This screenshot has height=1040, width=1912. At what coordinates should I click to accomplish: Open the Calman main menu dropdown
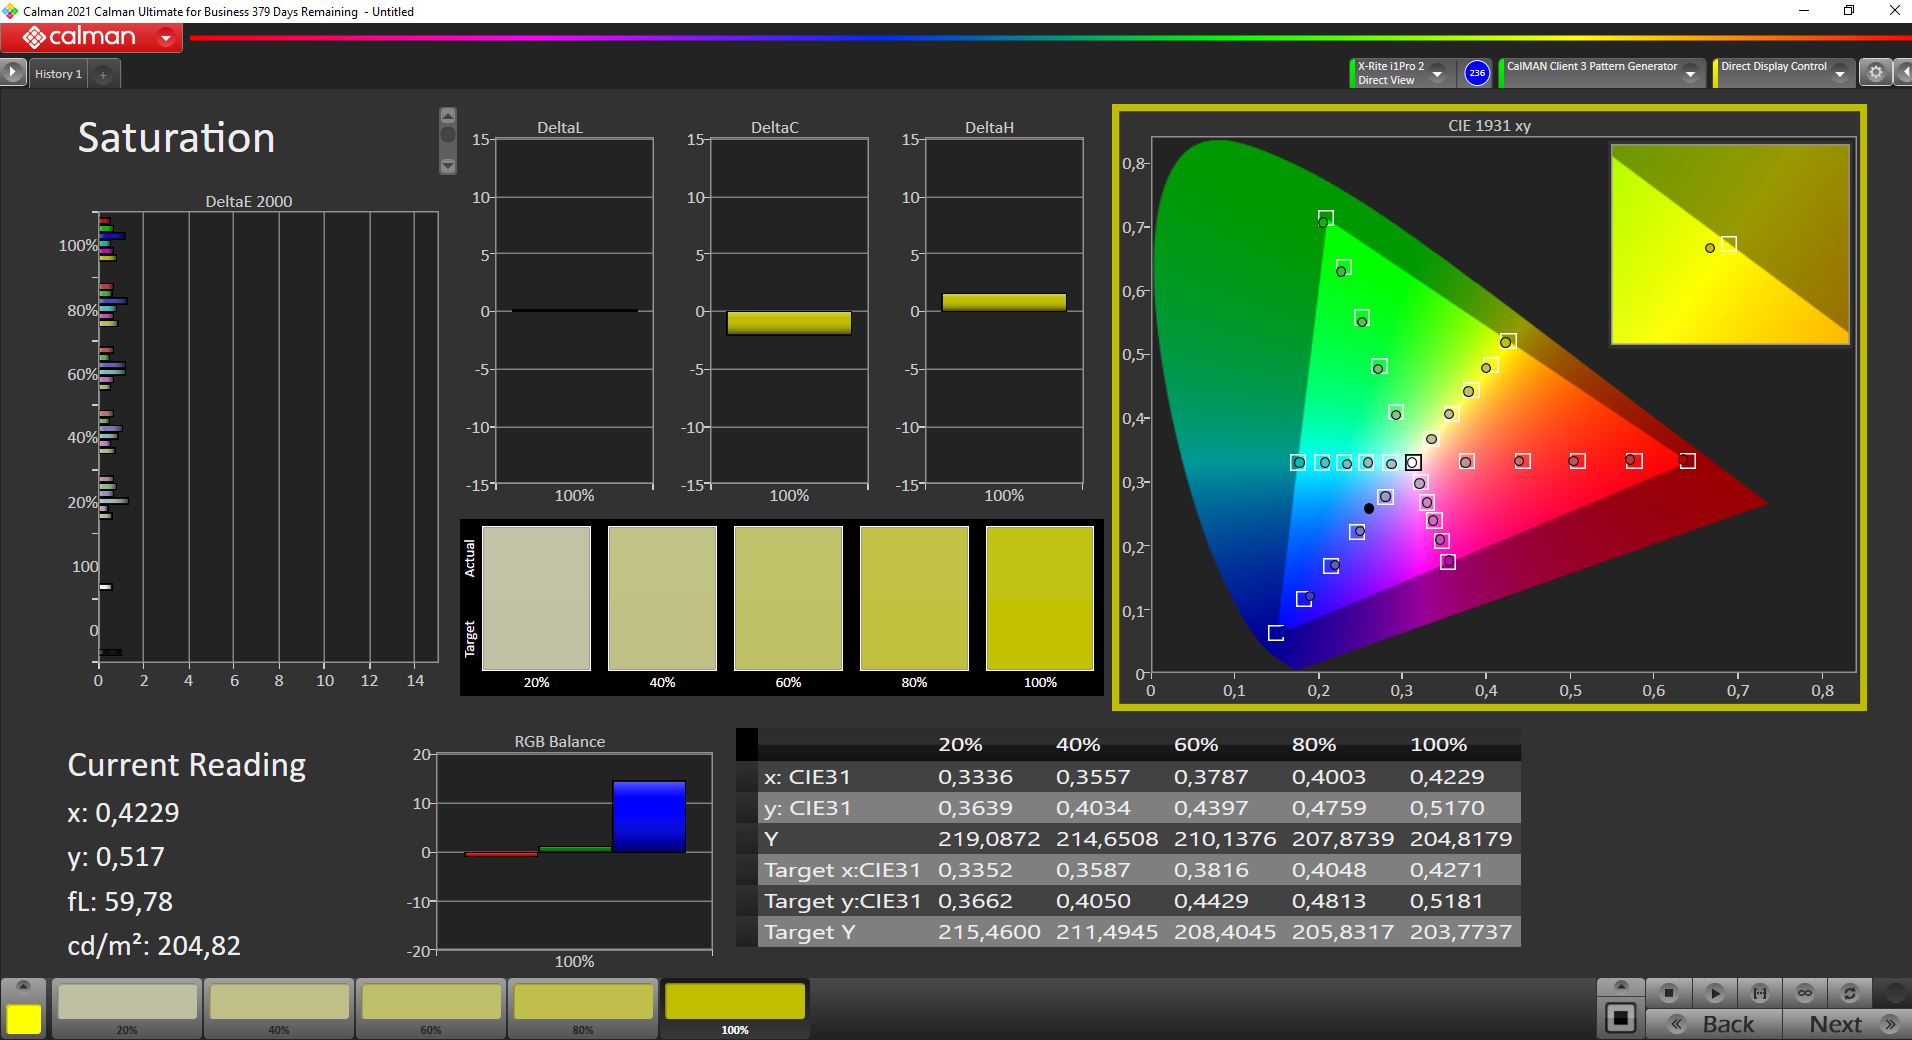coord(166,39)
